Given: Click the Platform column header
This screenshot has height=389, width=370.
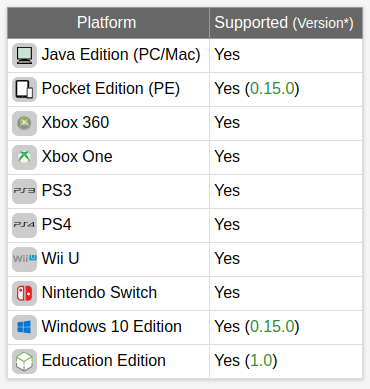Looking at the screenshot, I should tap(108, 23).
